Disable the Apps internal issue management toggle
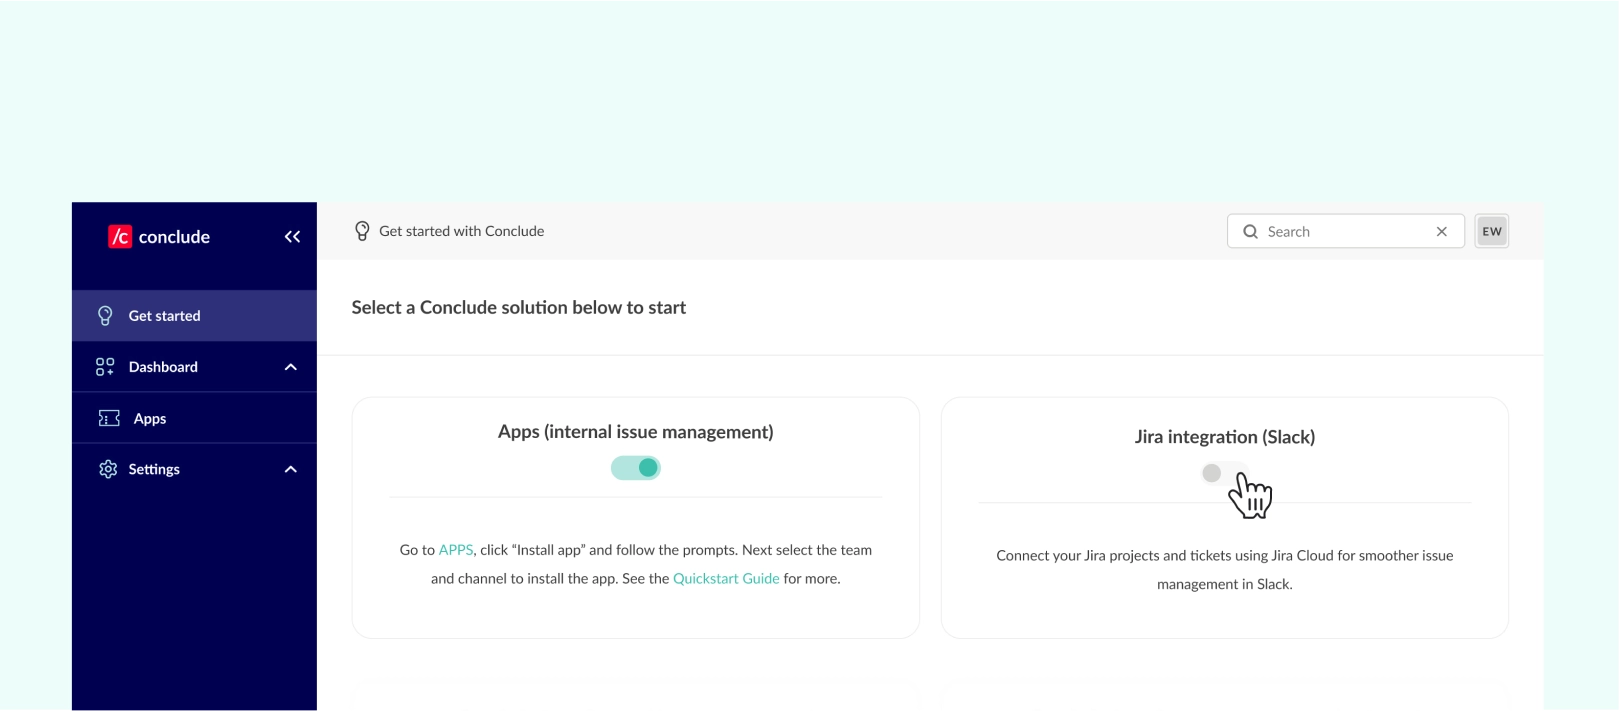The image size is (1620, 711). (636, 467)
